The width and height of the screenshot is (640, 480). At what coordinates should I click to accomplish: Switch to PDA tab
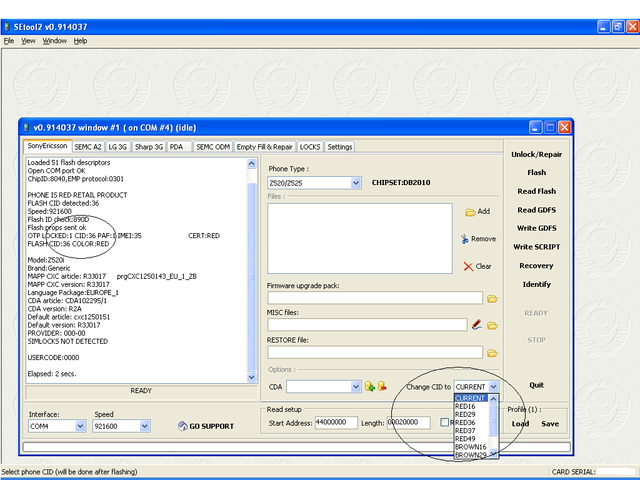pos(178,147)
